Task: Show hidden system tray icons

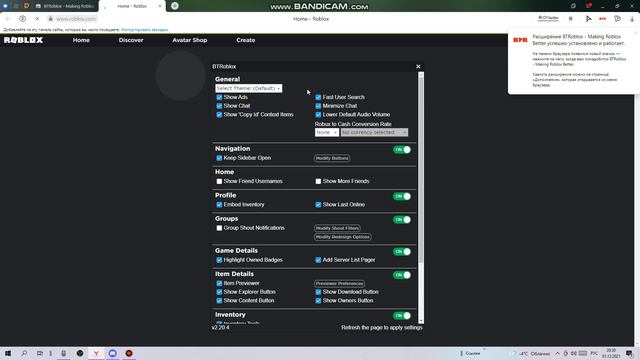Action: coord(557,353)
